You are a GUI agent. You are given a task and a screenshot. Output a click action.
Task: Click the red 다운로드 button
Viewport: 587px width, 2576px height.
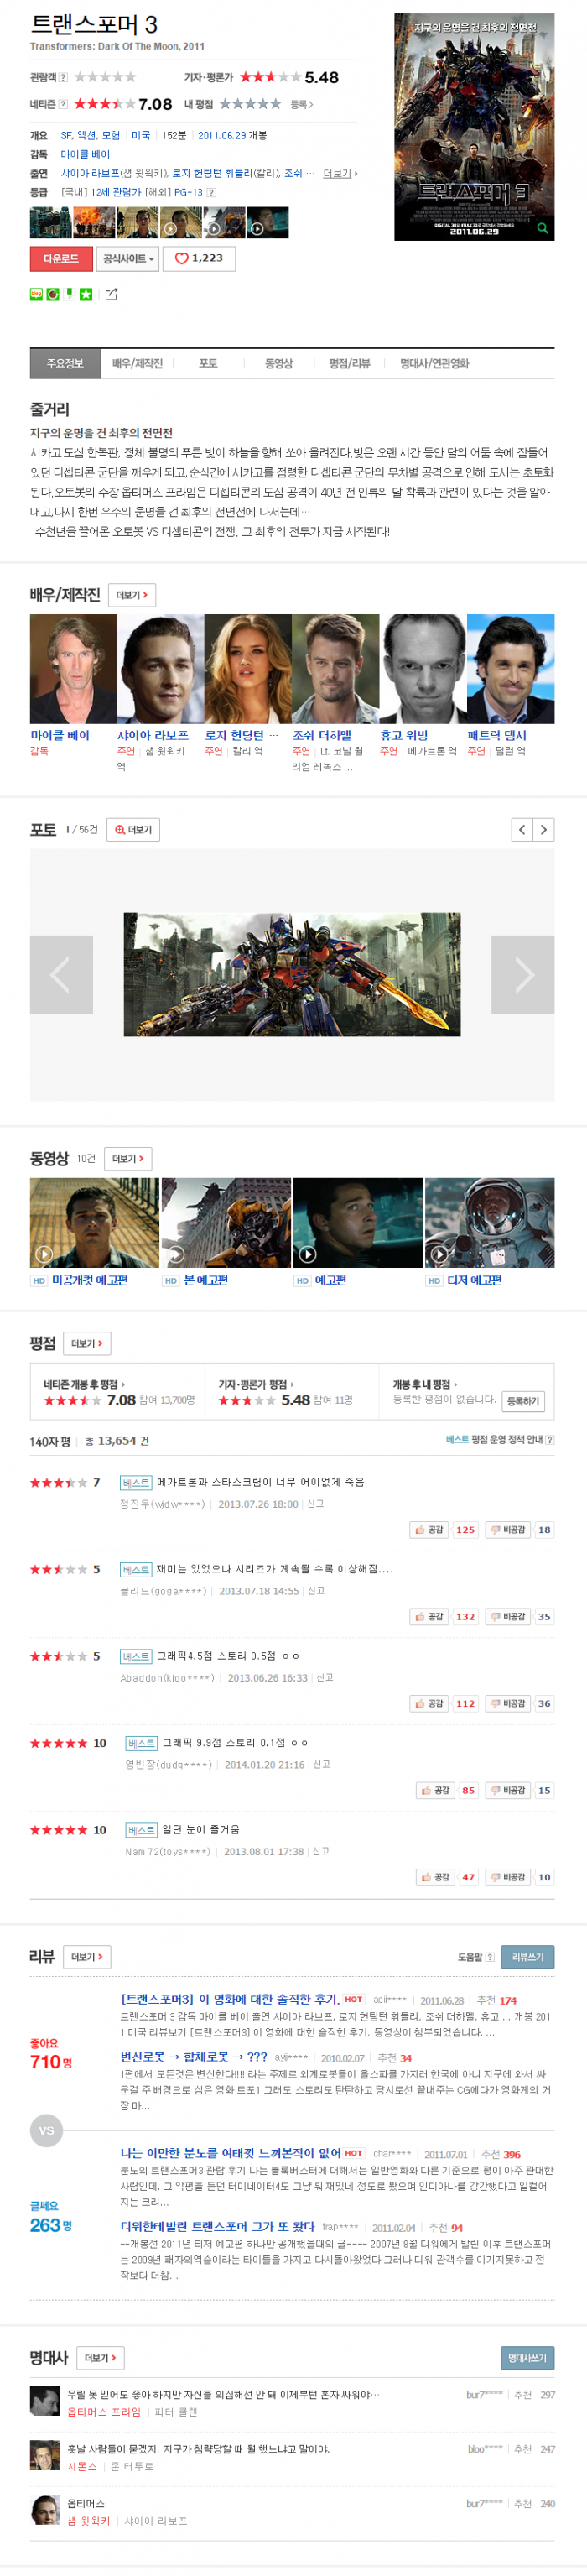point(61,258)
